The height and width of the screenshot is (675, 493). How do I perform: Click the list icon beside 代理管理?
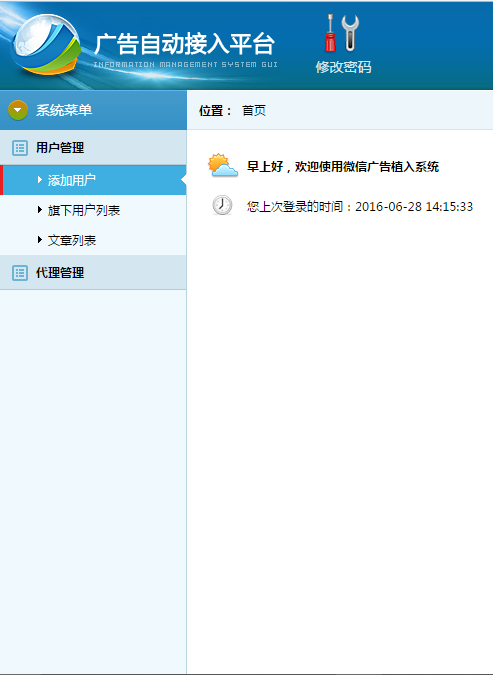click(x=20, y=273)
